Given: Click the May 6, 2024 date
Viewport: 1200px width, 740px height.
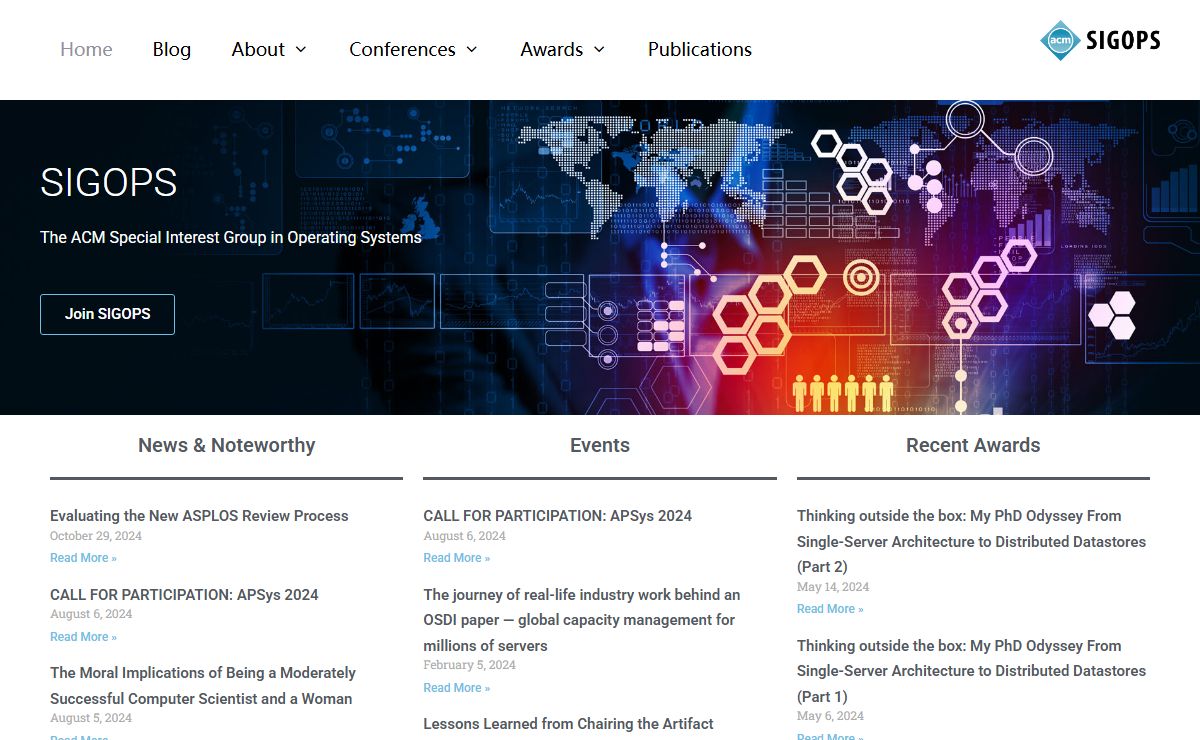Looking at the screenshot, I should pos(830,716).
